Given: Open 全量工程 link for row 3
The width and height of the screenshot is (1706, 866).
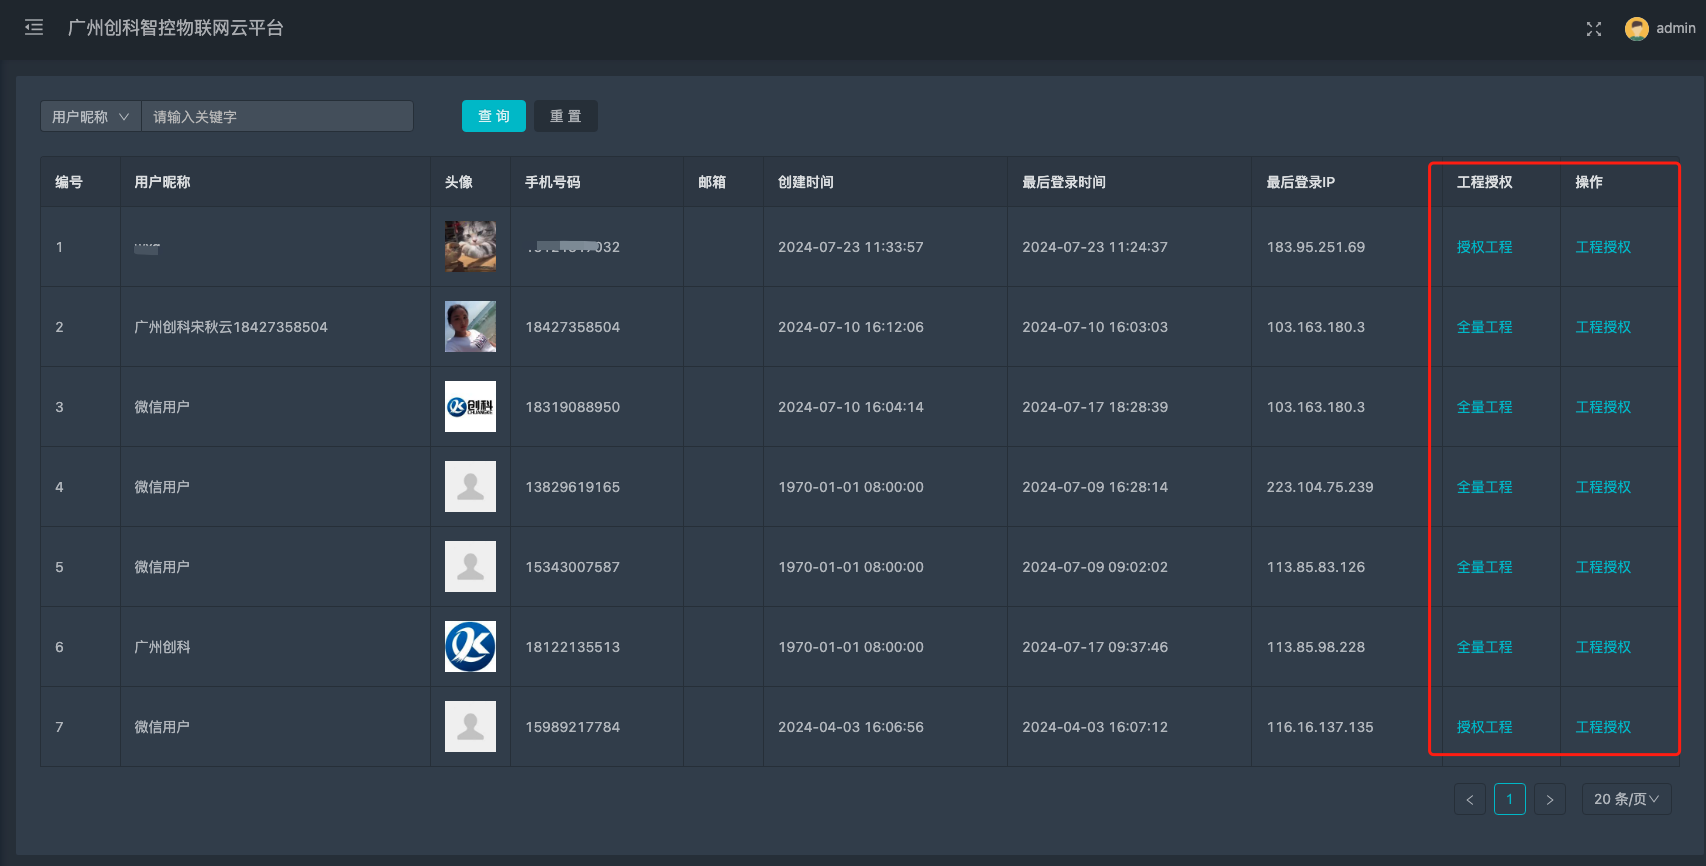Looking at the screenshot, I should pyautogui.click(x=1484, y=407).
